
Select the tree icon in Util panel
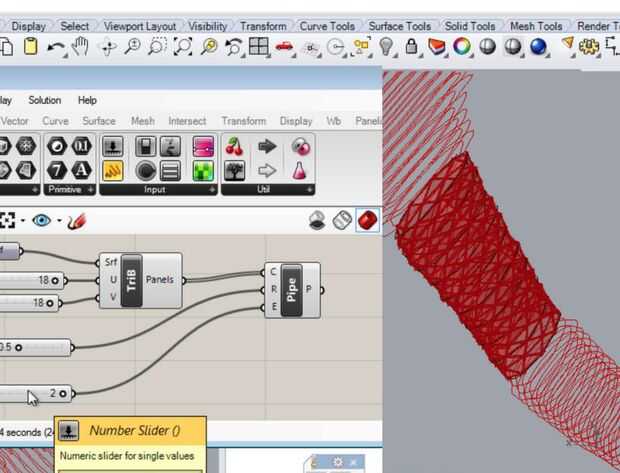click(234, 171)
